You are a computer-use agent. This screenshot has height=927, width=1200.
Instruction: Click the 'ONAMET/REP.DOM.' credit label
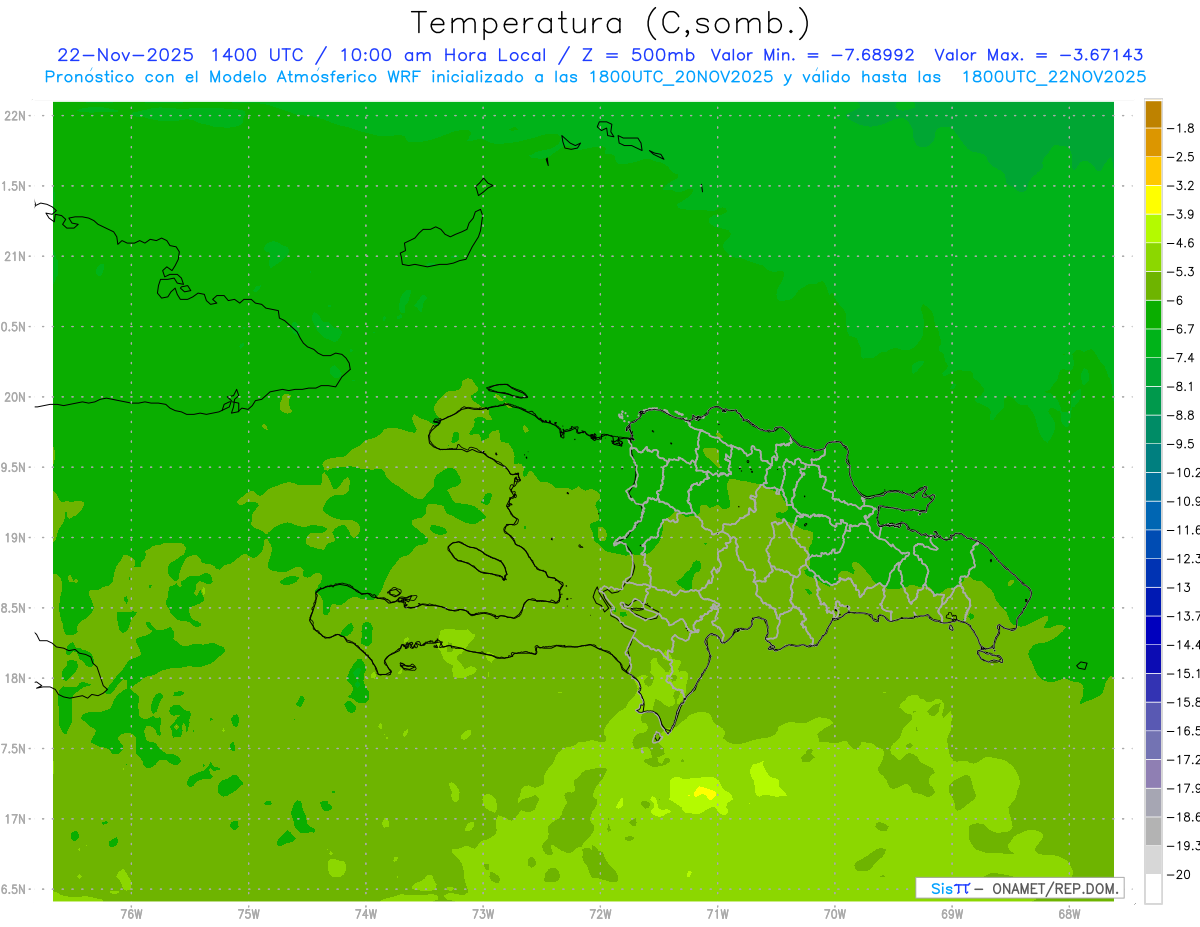(x=1056, y=888)
